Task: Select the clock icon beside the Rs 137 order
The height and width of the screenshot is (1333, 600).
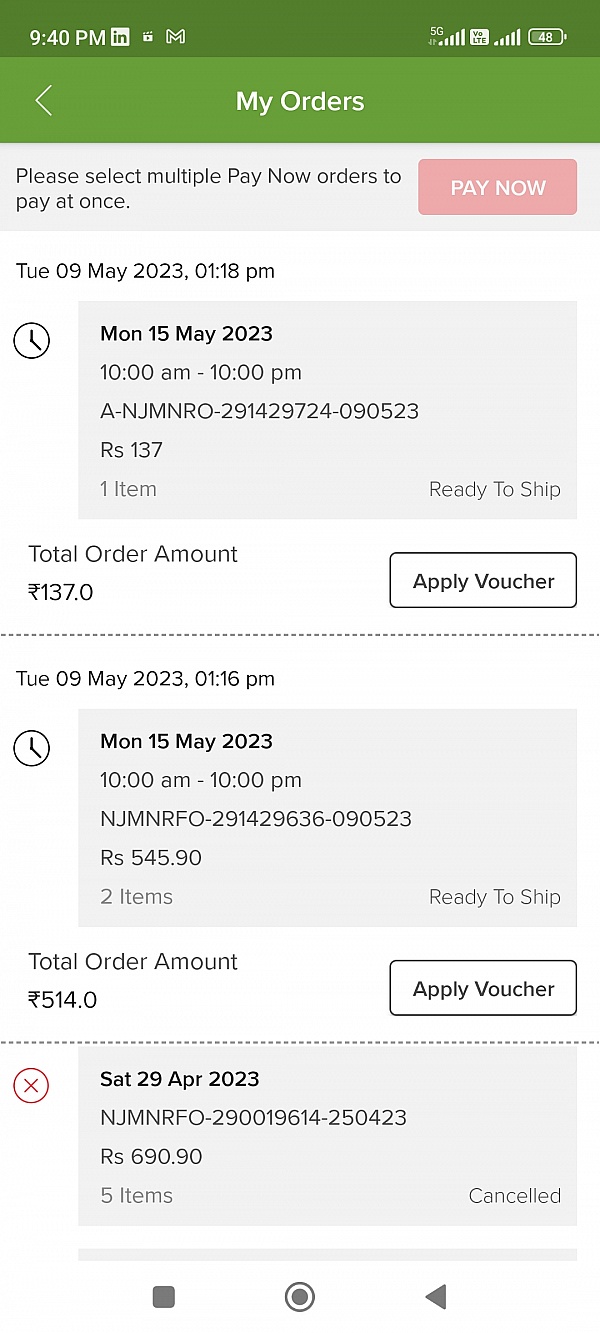Action: click(x=31, y=341)
